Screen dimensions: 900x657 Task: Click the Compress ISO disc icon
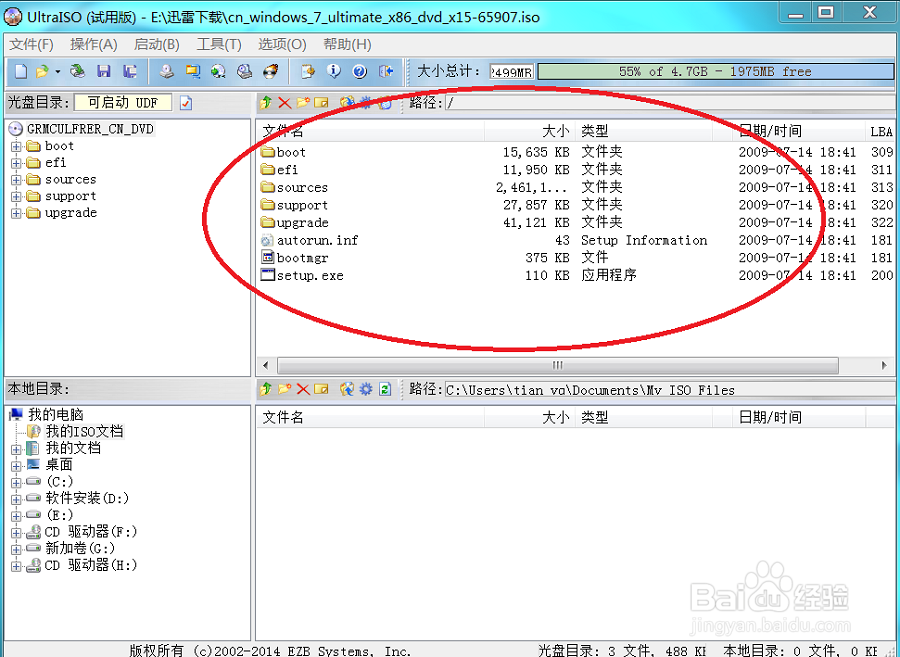(245, 71)
